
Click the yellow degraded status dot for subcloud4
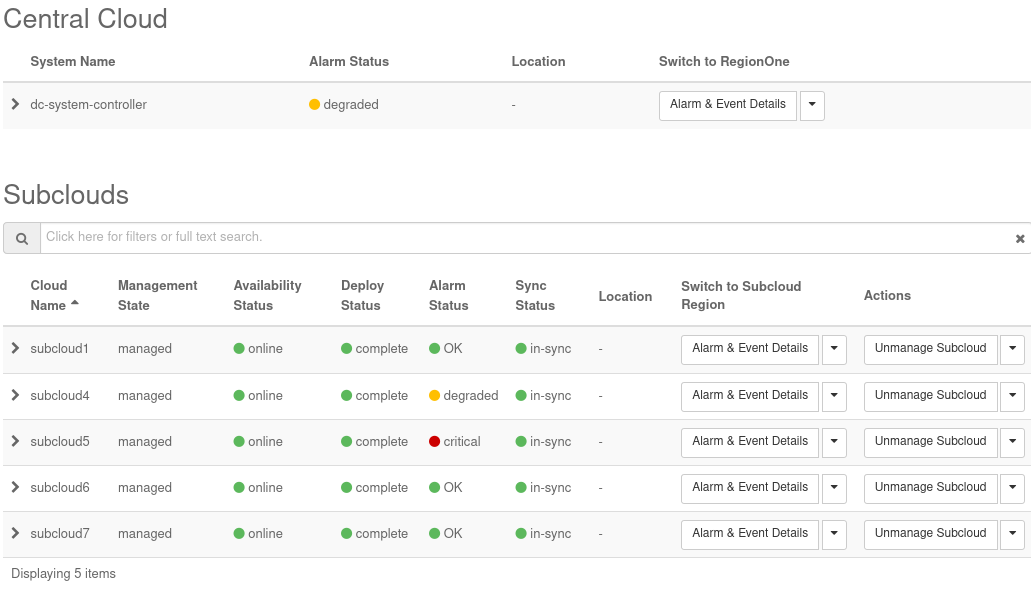435,396
